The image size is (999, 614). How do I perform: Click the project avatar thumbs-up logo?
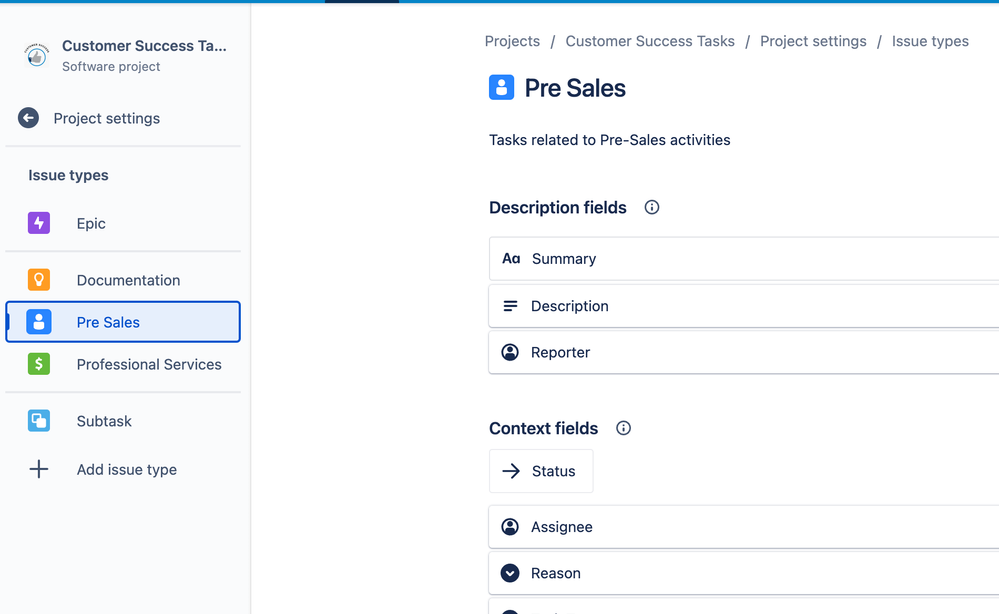(36, 55)
